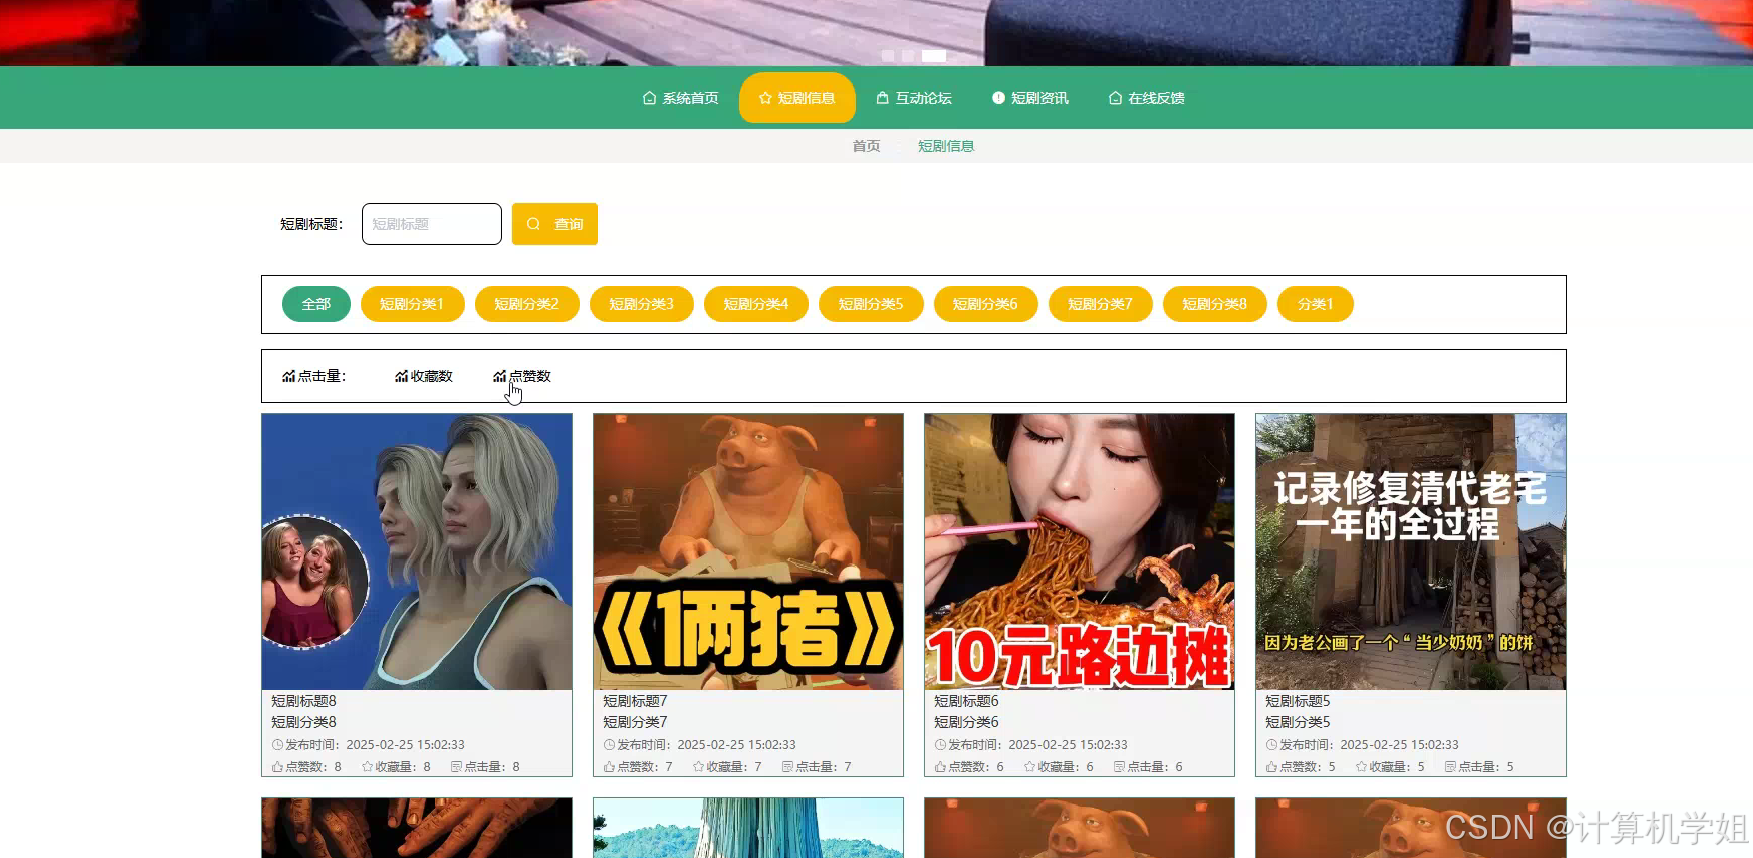Filter by 短剧分类4

(x=756, y=304)
